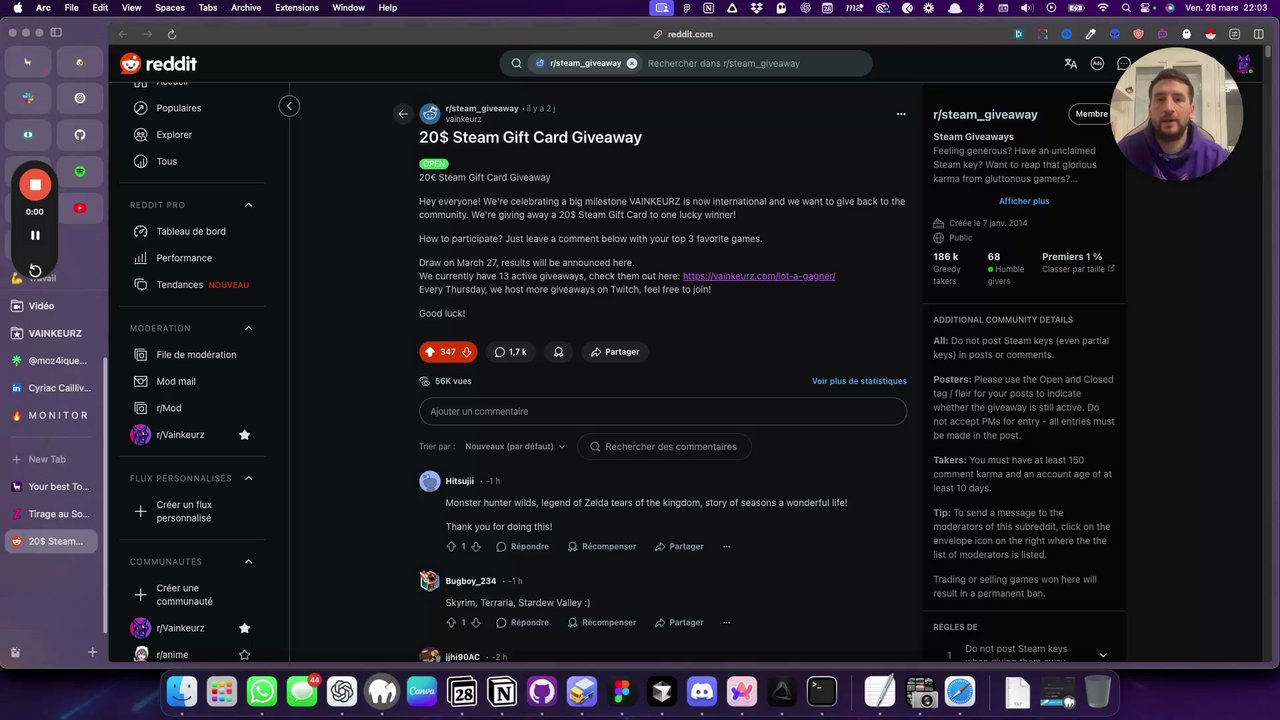Click the post's award icon button

(559, 352)
